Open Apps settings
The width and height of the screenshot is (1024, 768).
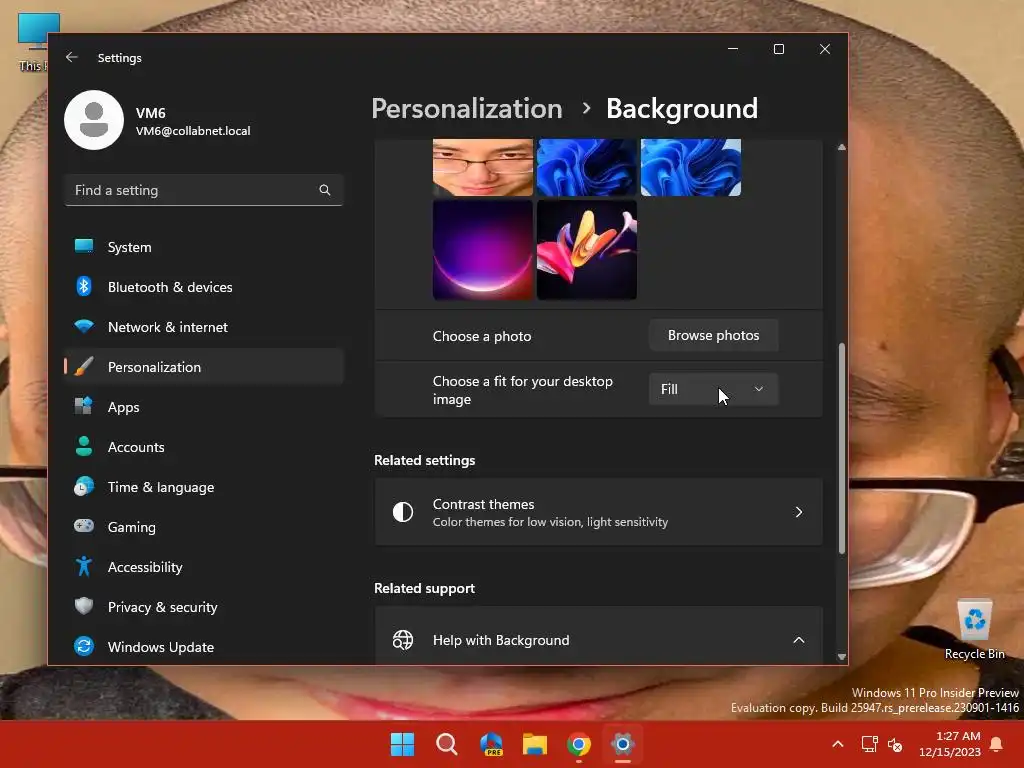pyautogui.click(x=204, y=407)
